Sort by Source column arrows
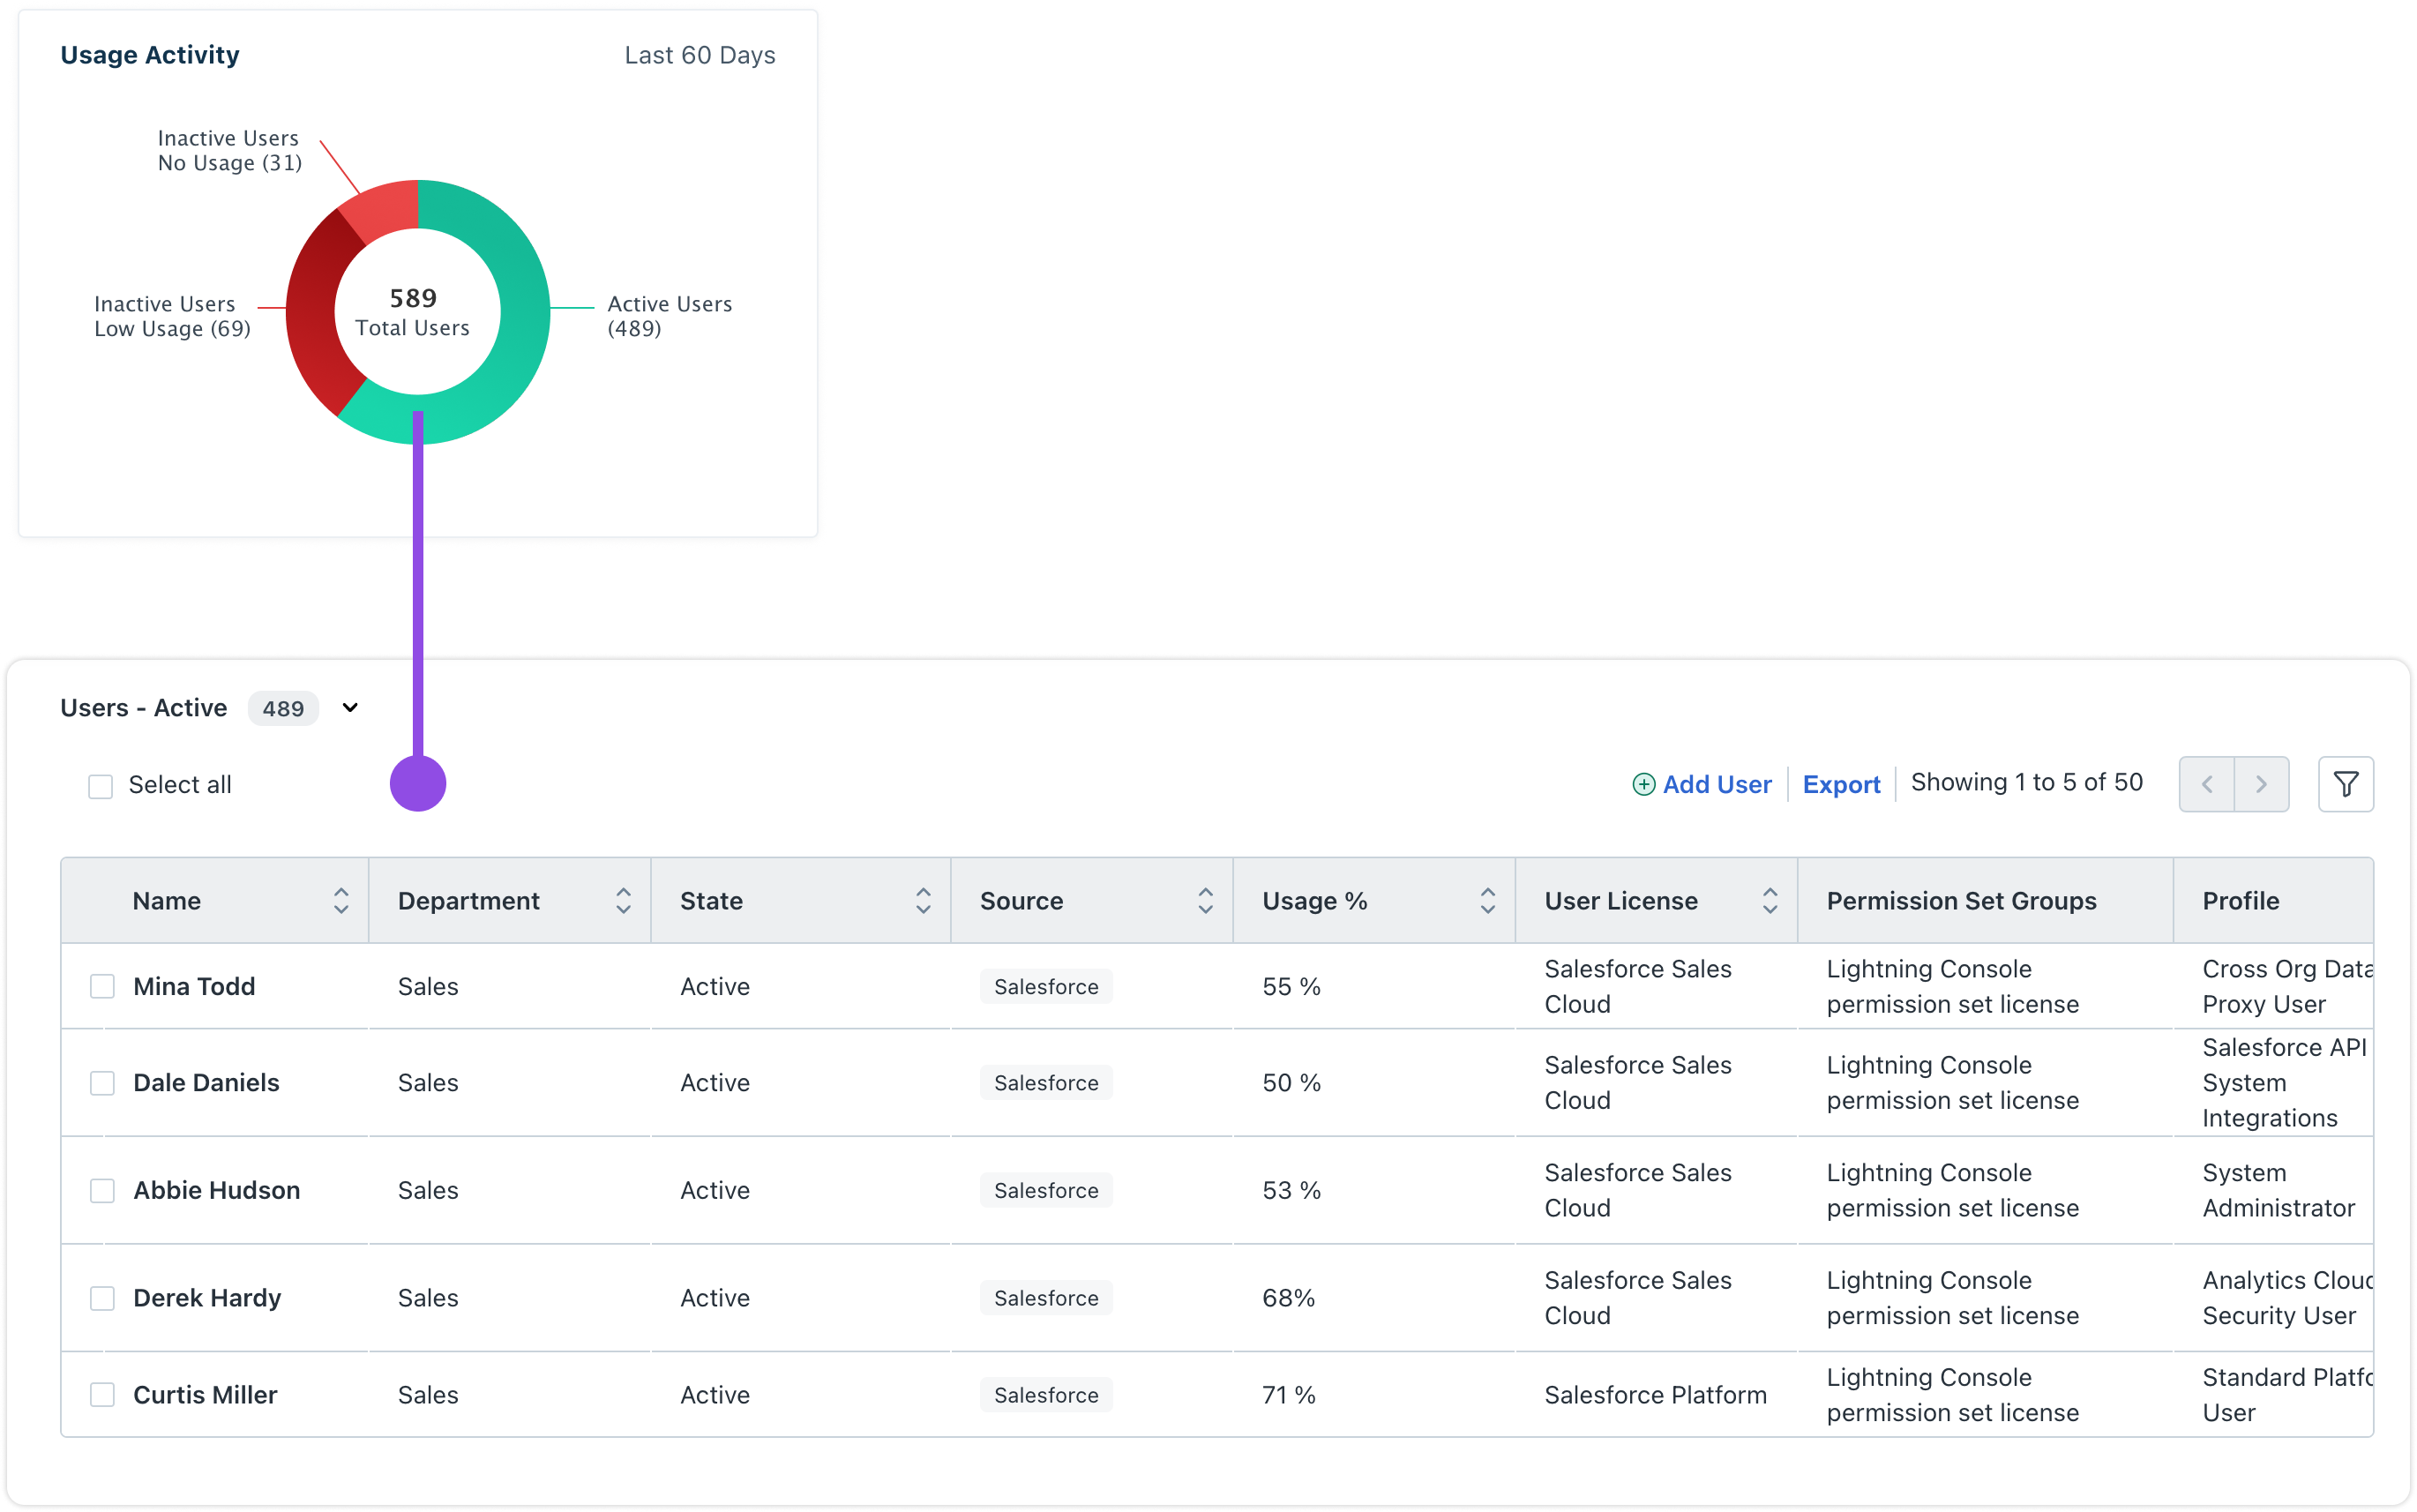The height and width of the screenshot is (1512, 2417). click(1206, 901)
